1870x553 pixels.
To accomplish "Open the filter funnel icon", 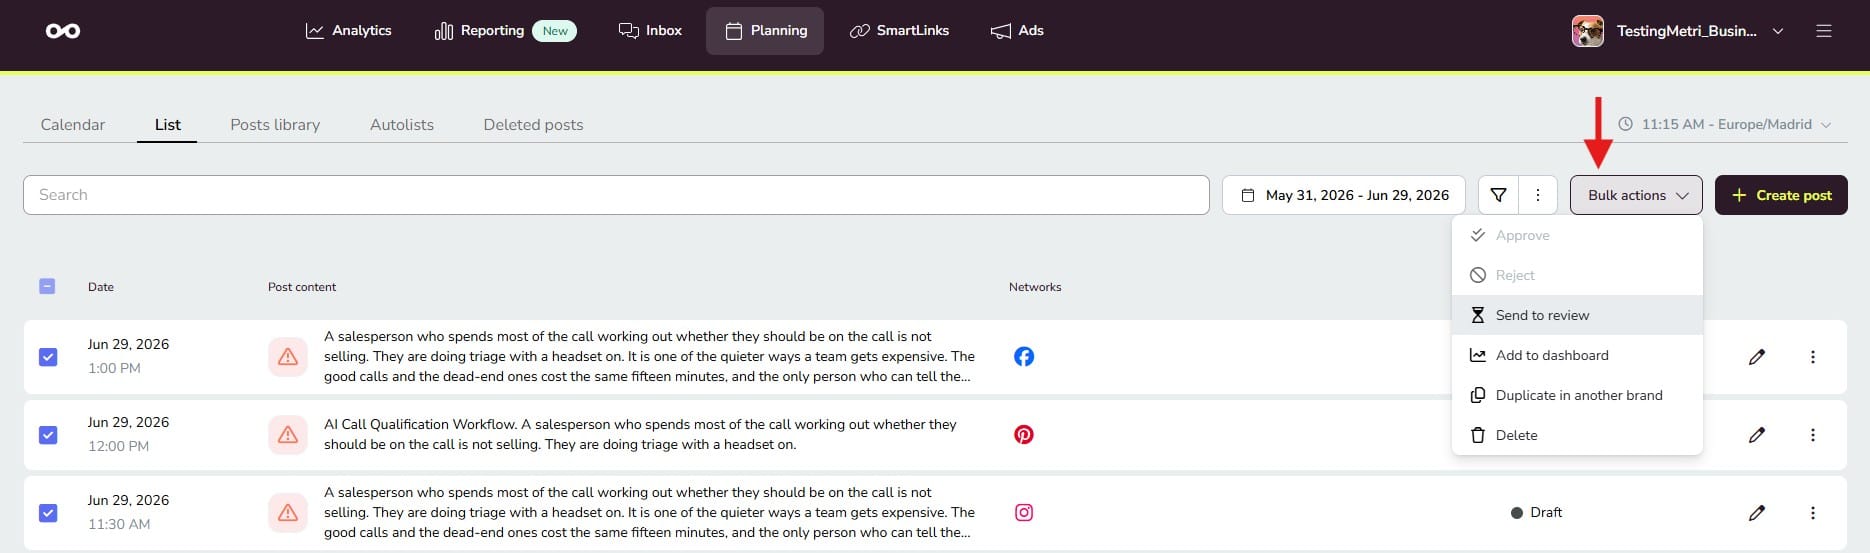I will click(x=1498, y=195).
